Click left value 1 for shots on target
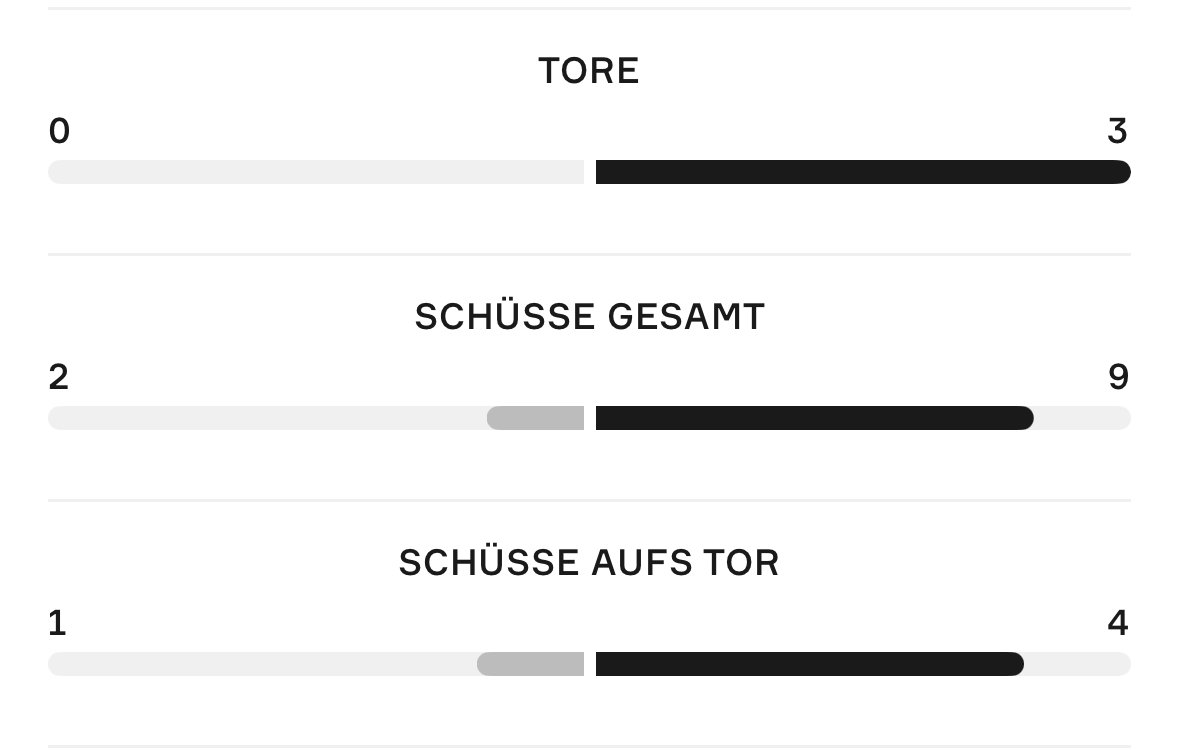 tap(57, 623)
